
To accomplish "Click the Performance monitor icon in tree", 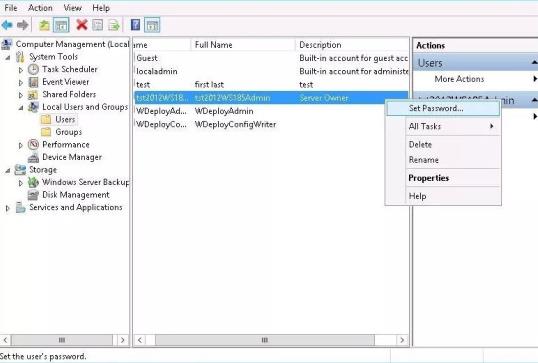I will pos(33,144).
